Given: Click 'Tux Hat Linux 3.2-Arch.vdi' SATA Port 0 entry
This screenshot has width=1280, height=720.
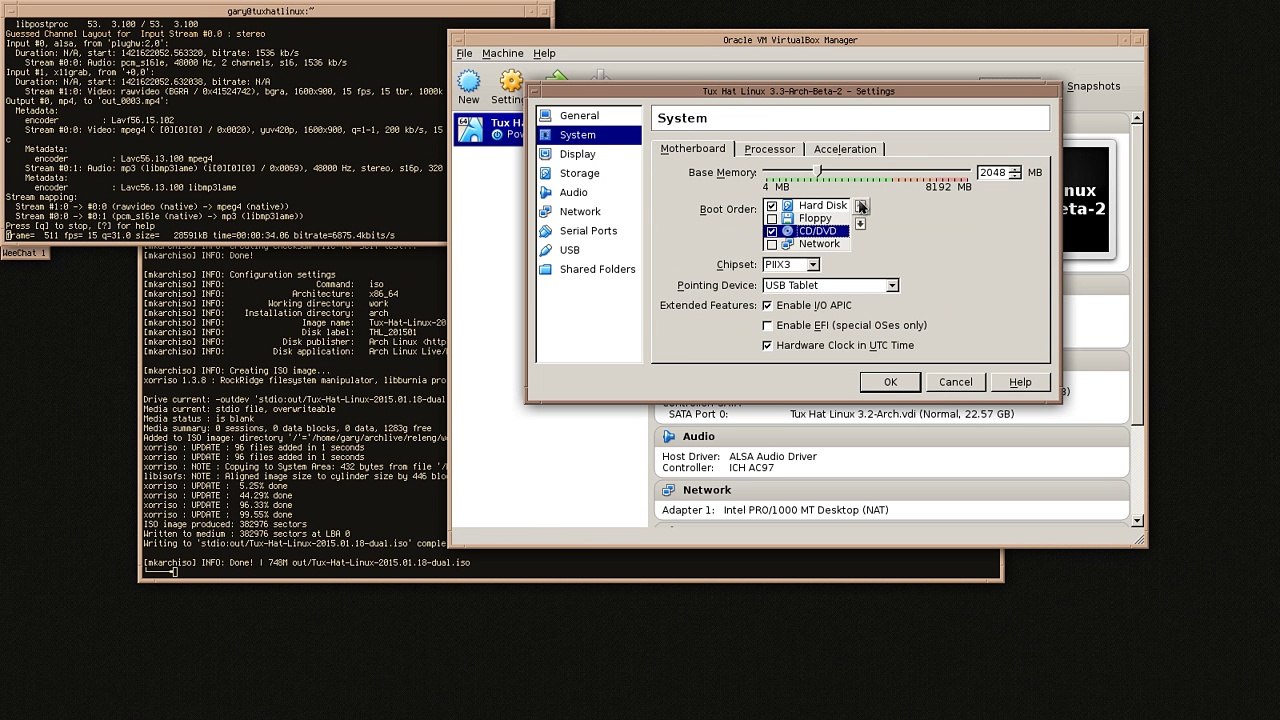Looking at the screenshot, I should tap(901, 414).
